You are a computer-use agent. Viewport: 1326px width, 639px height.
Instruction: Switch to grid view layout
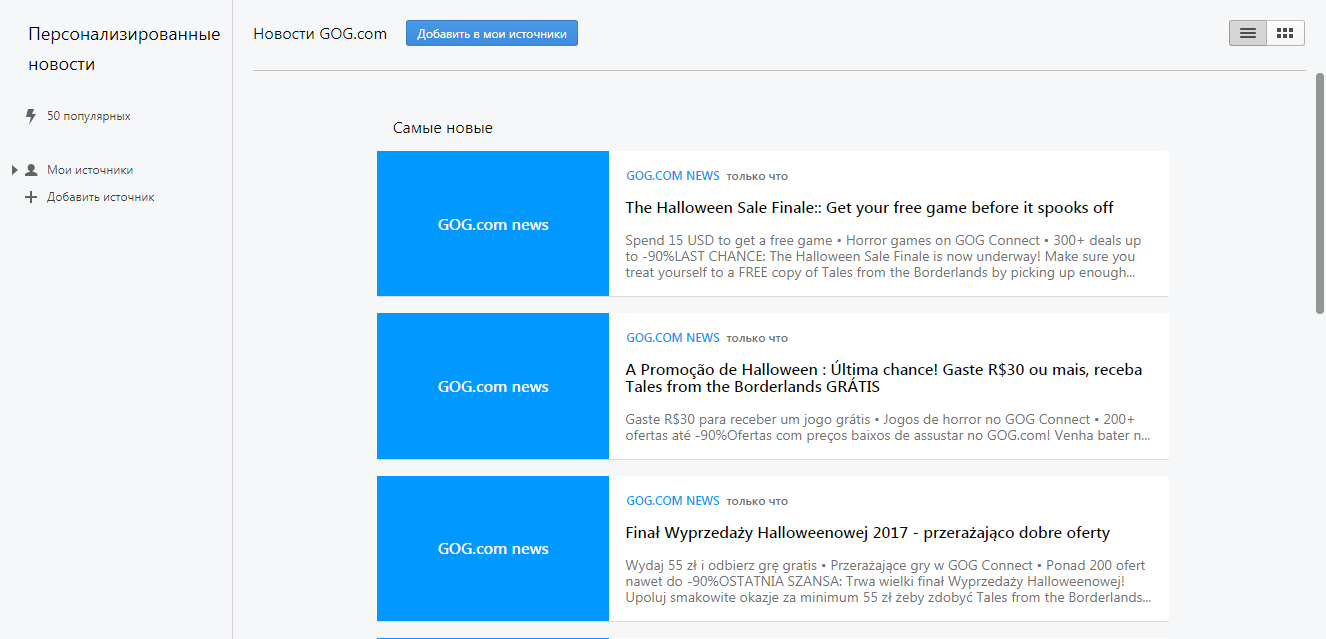(x=1286, y=33)
